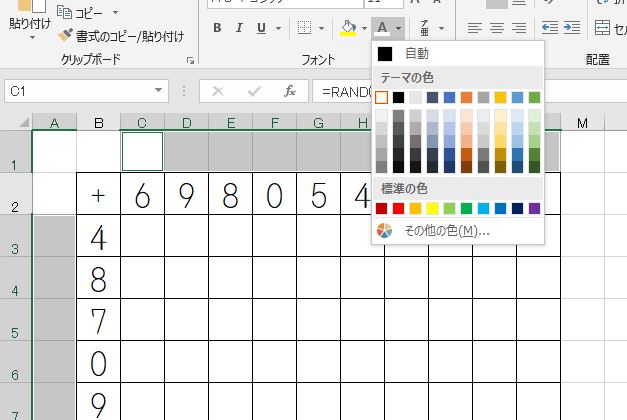627x420 pixels.
Task: Open underline style dropdown arrow
Action: 278,28
